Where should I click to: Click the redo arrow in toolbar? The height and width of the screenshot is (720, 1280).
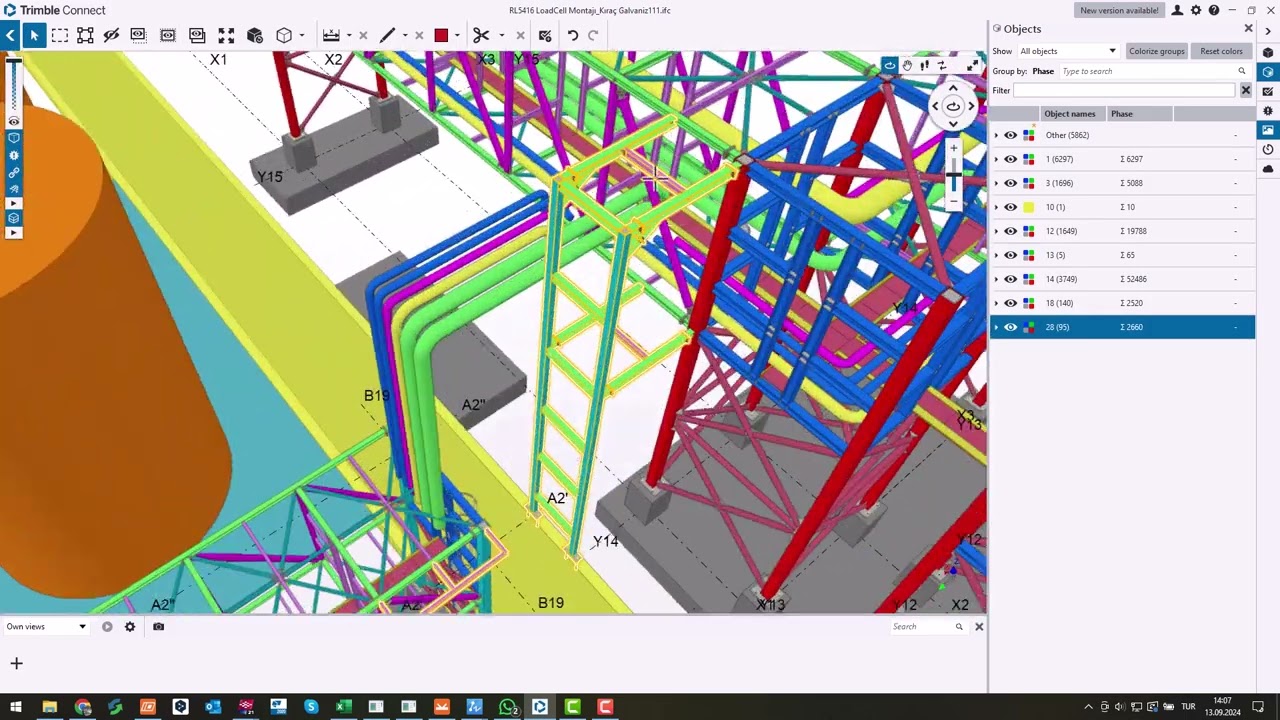tap(593, 35)
